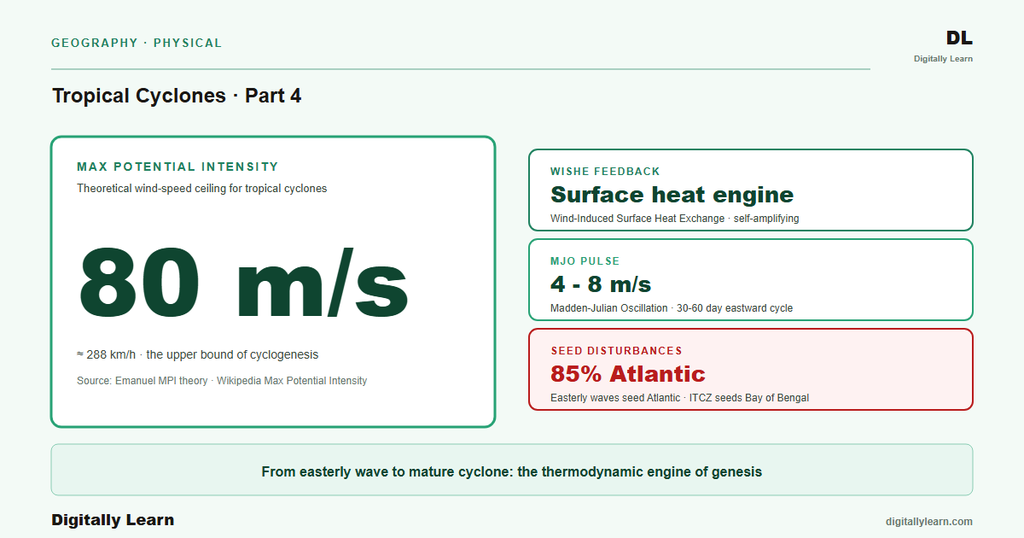
Task: Click the 'Digitally Learn' caption under the DL logo
Action: click(943, 59)
